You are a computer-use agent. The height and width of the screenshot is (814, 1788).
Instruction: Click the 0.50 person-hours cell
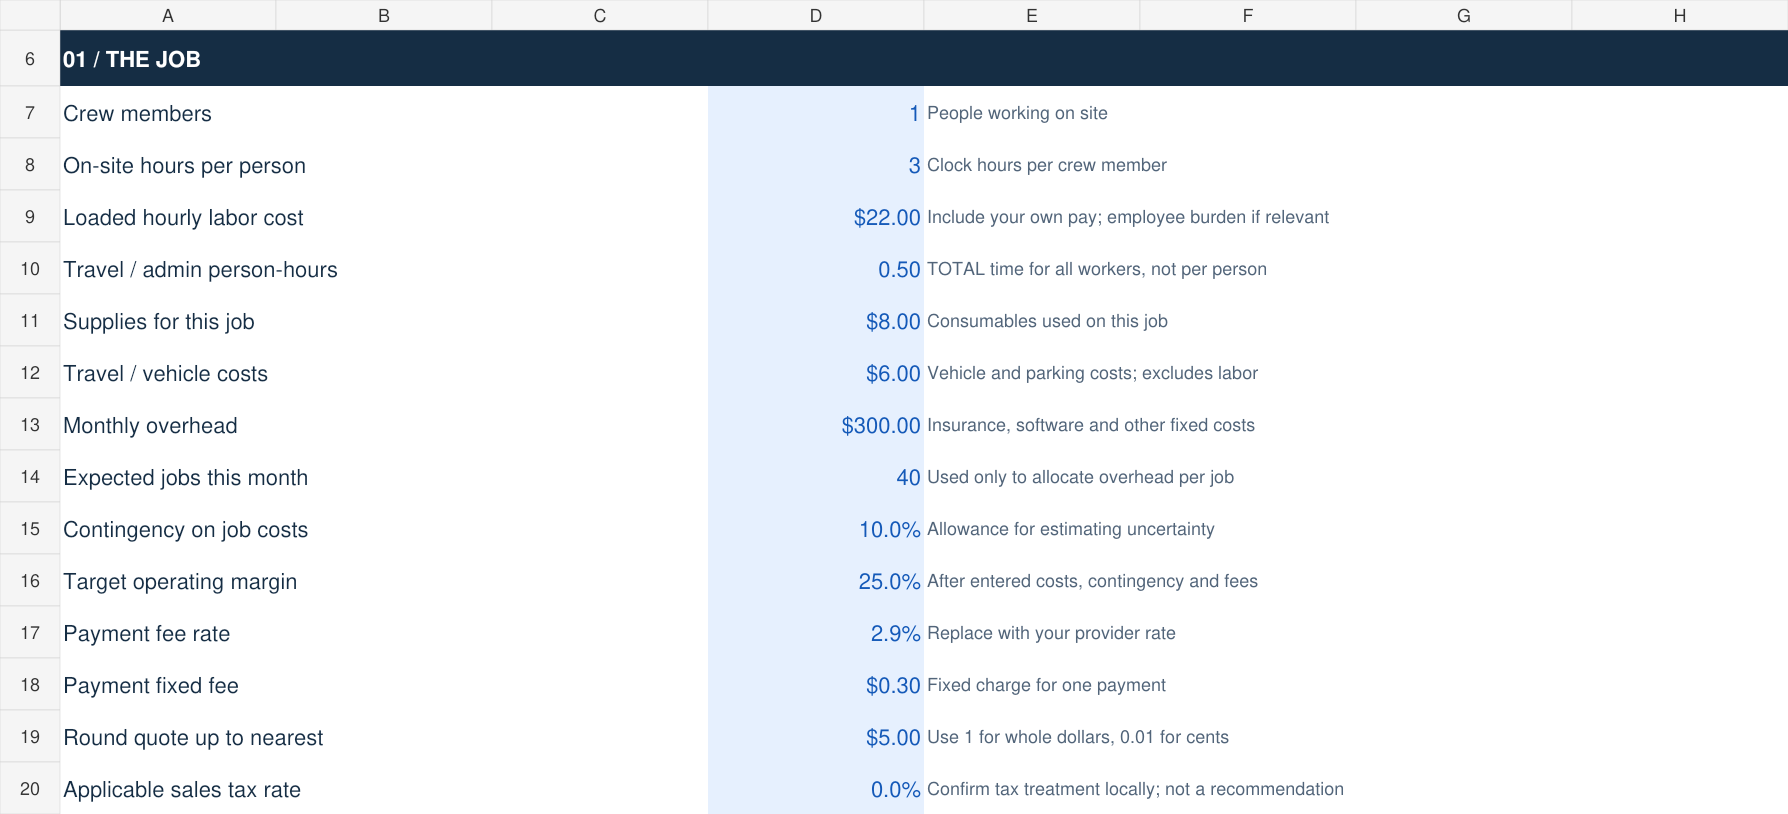[x=816, y=269]
